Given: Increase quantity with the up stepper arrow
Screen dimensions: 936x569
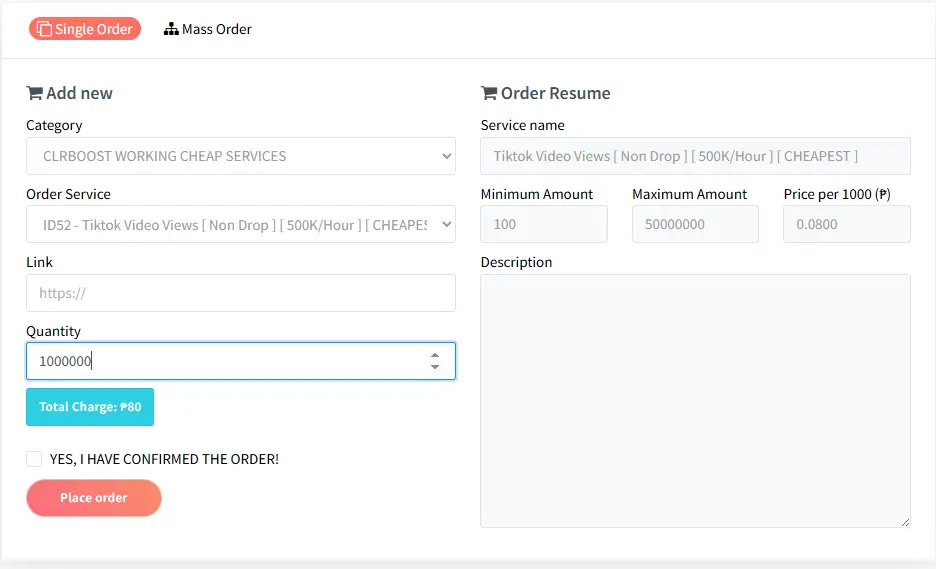Looking at the screenshot, I should pyautogui.click(x=435, y=355).
